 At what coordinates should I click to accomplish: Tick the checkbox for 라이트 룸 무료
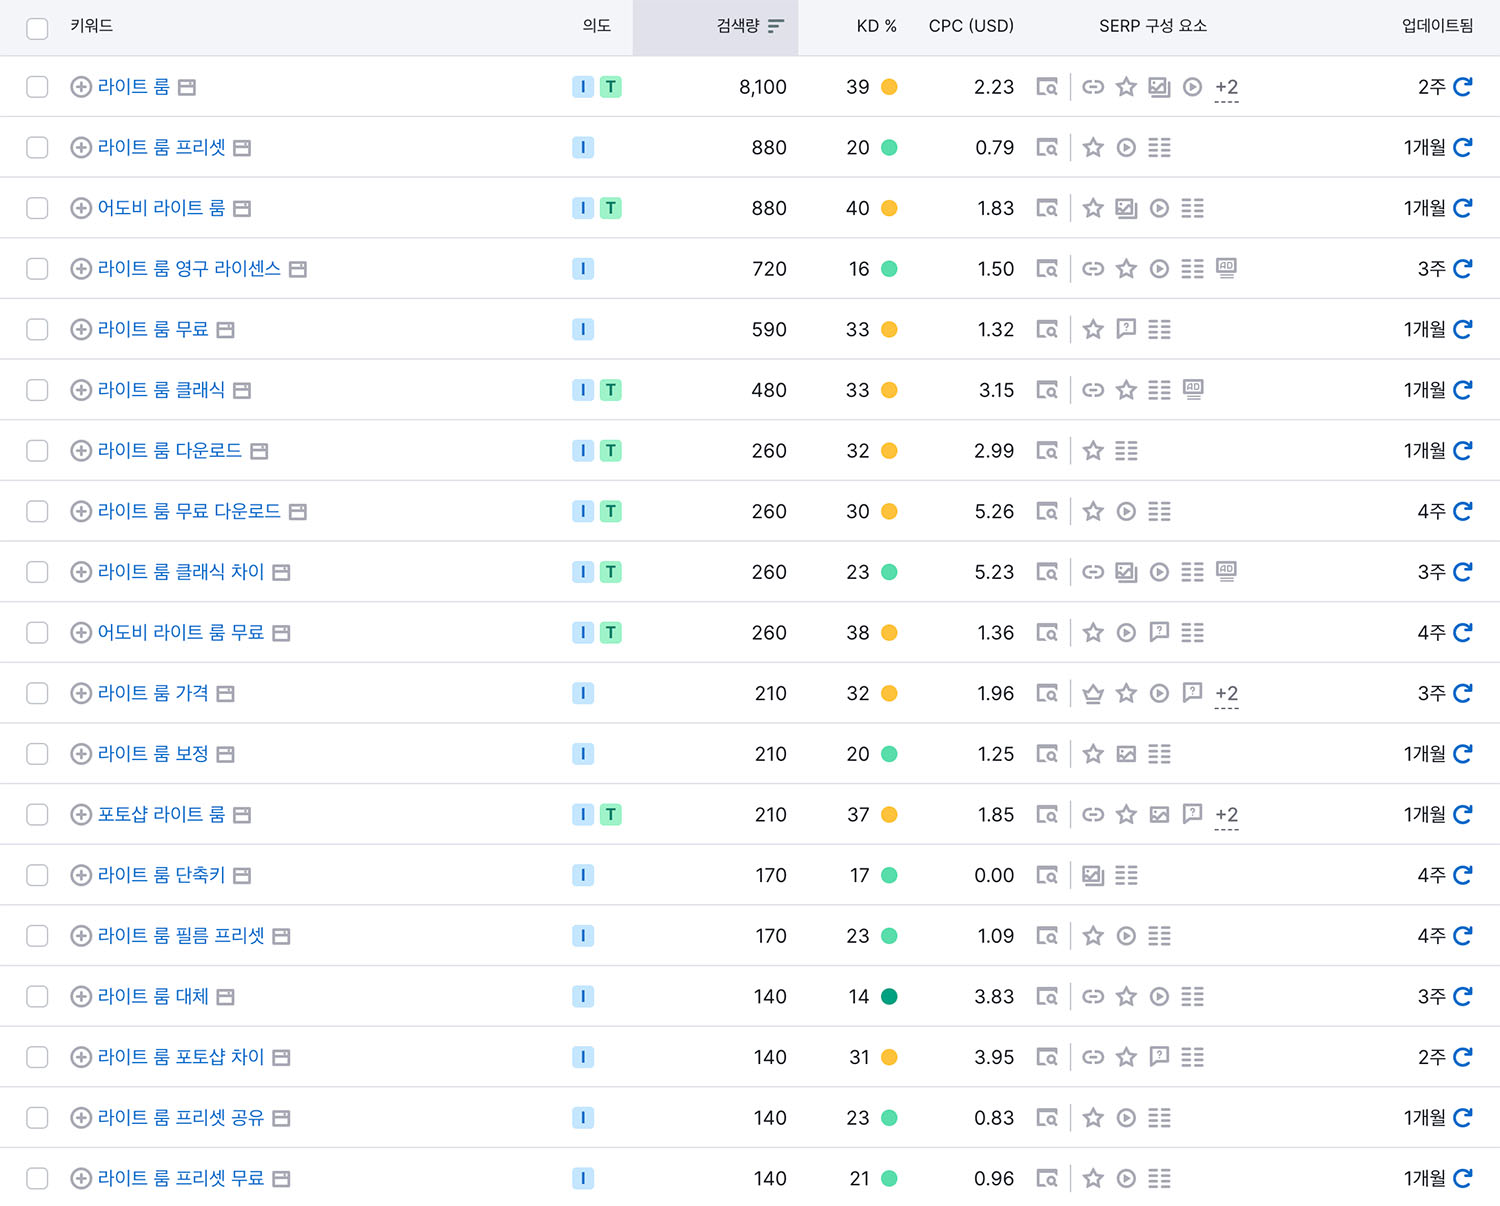[37, 329]
